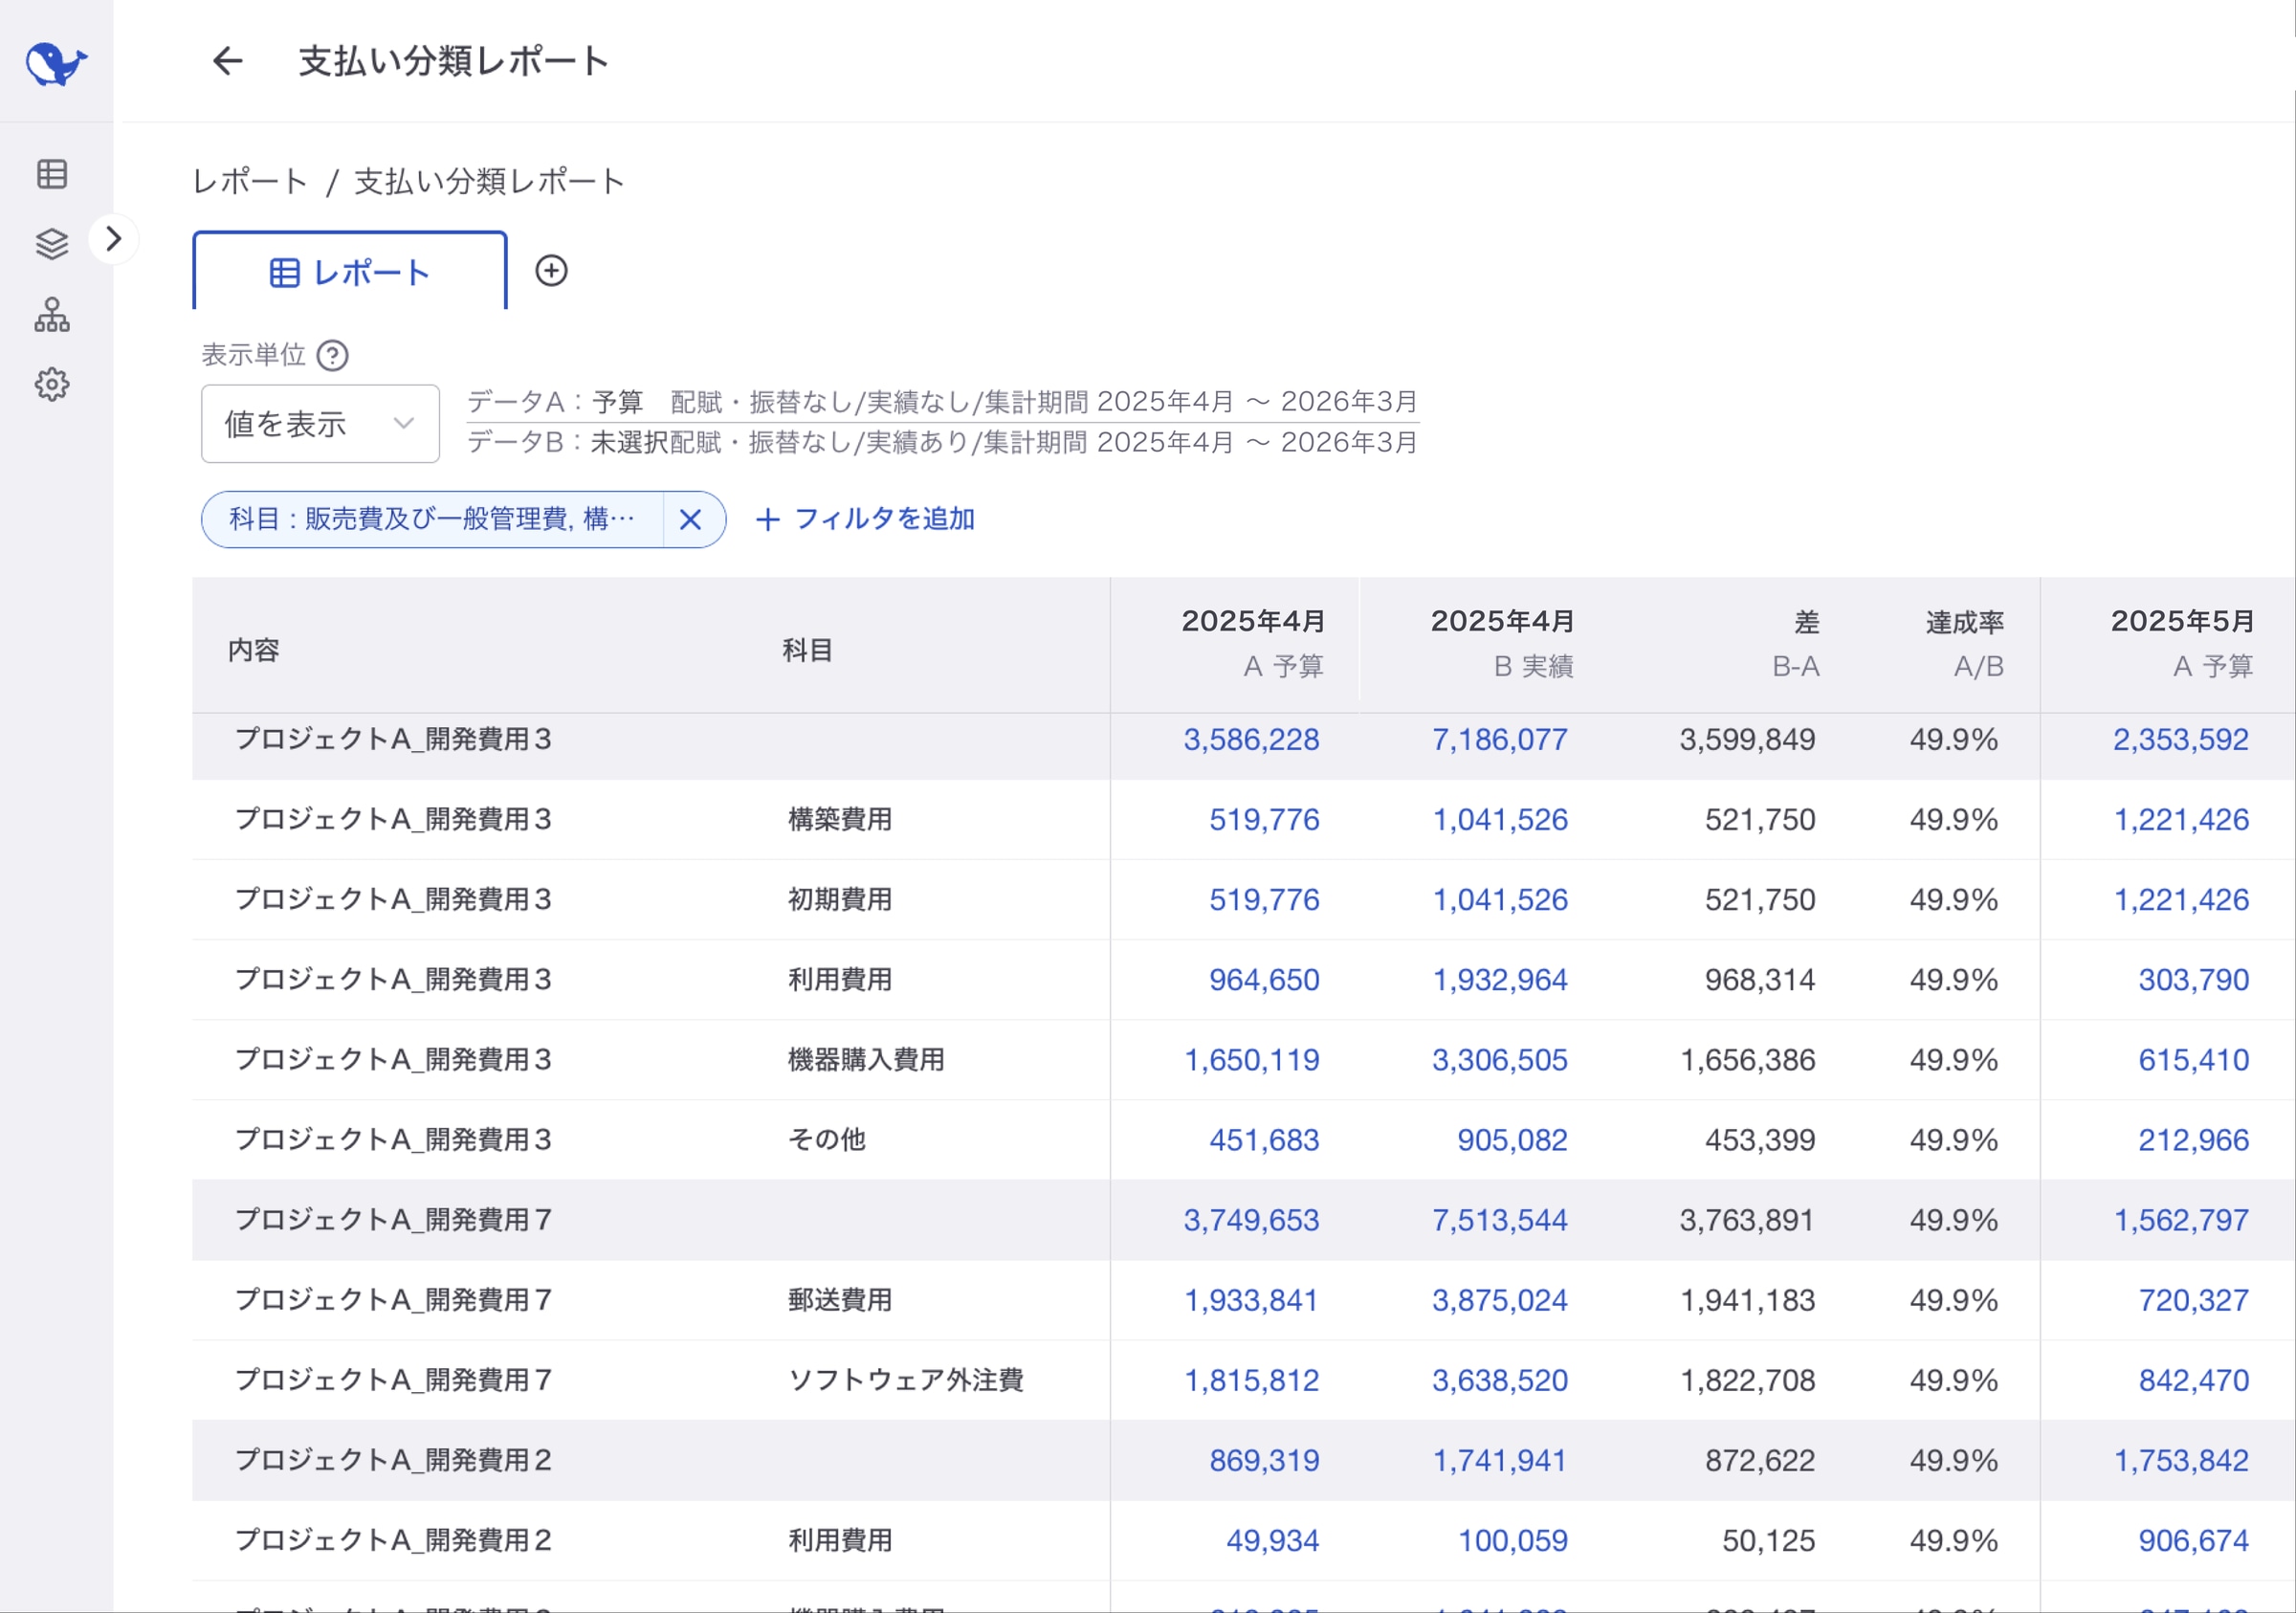Click the 差 B-A column header
This screenshot has height=1613, width=2296.
[x=1796, y=643]
